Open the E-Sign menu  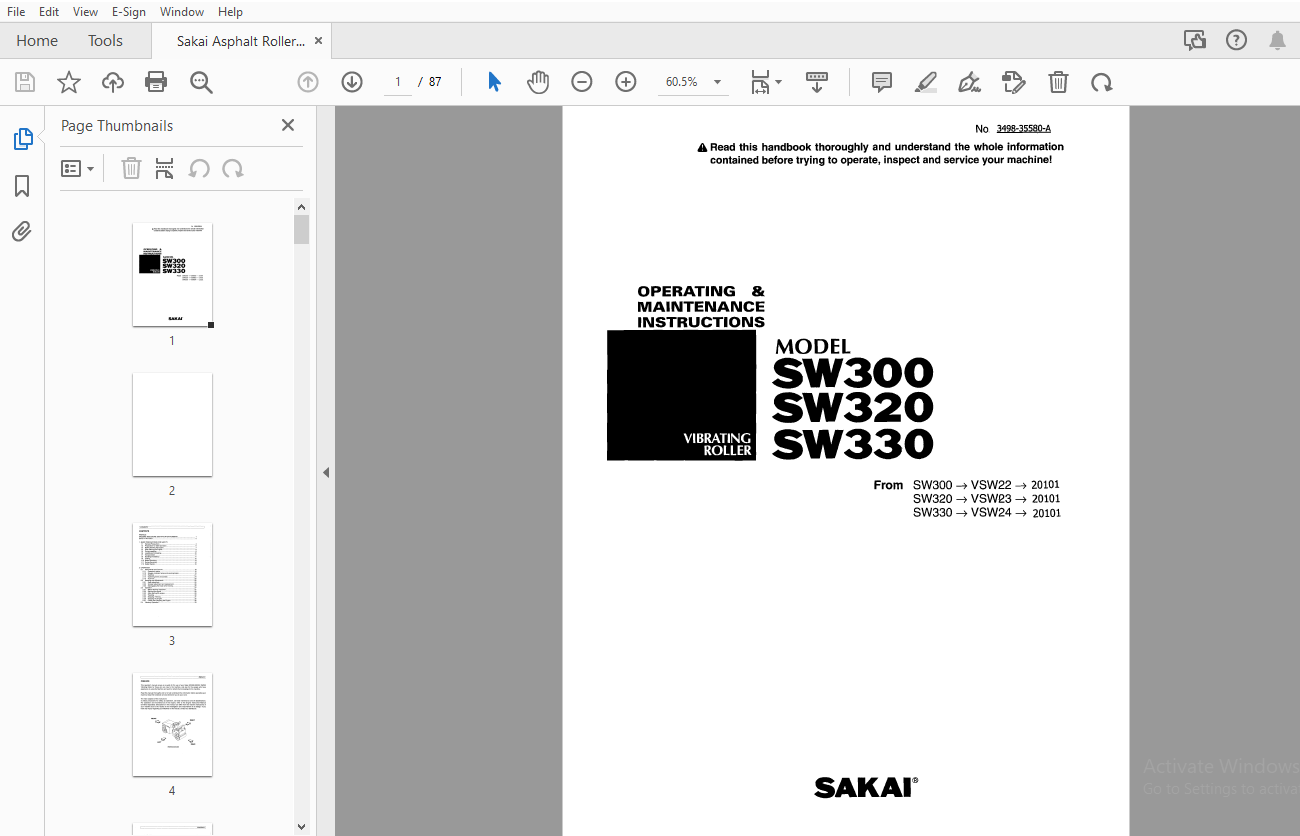point(129,12)
